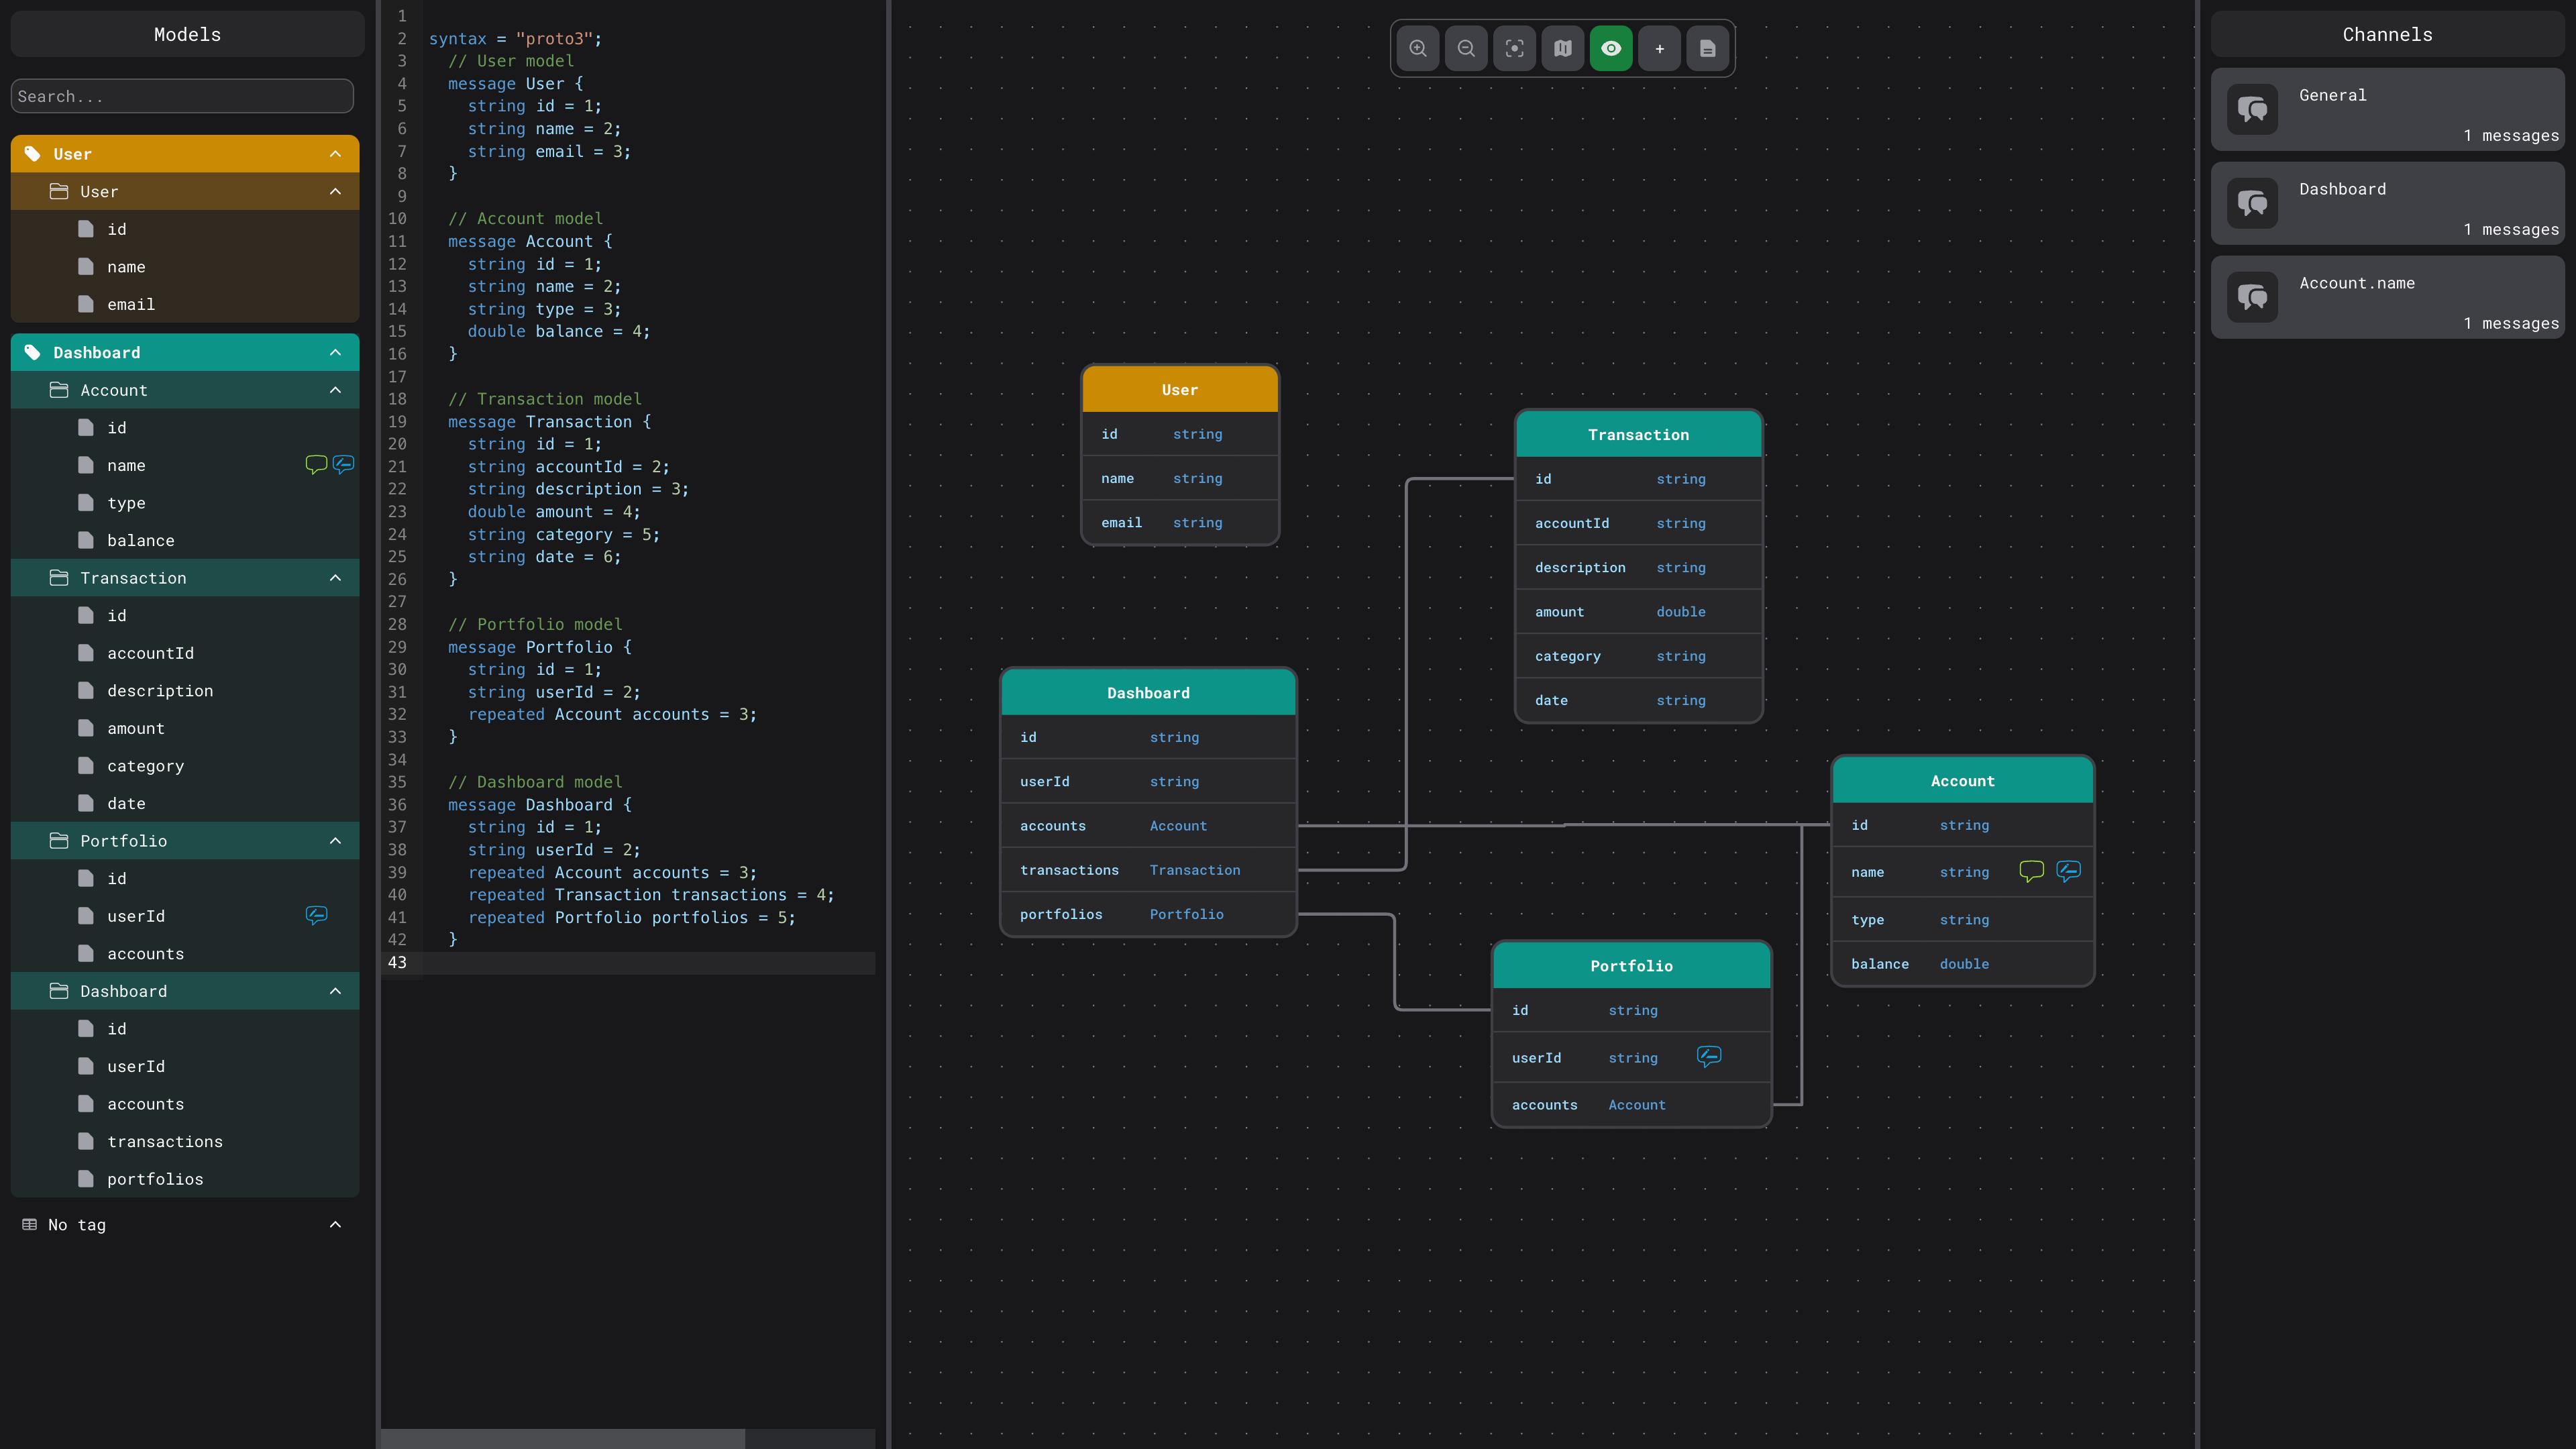Open the Dashboard channel

coord(2387,203)
